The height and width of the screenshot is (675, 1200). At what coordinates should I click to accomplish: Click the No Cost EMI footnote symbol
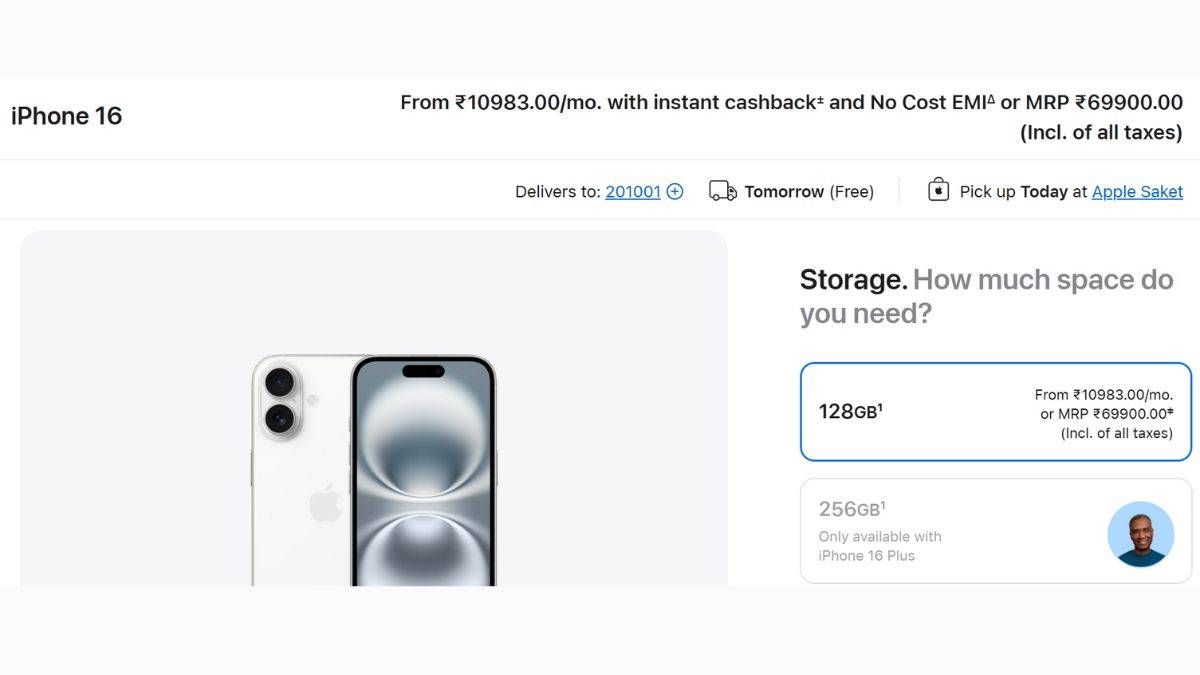991,97
